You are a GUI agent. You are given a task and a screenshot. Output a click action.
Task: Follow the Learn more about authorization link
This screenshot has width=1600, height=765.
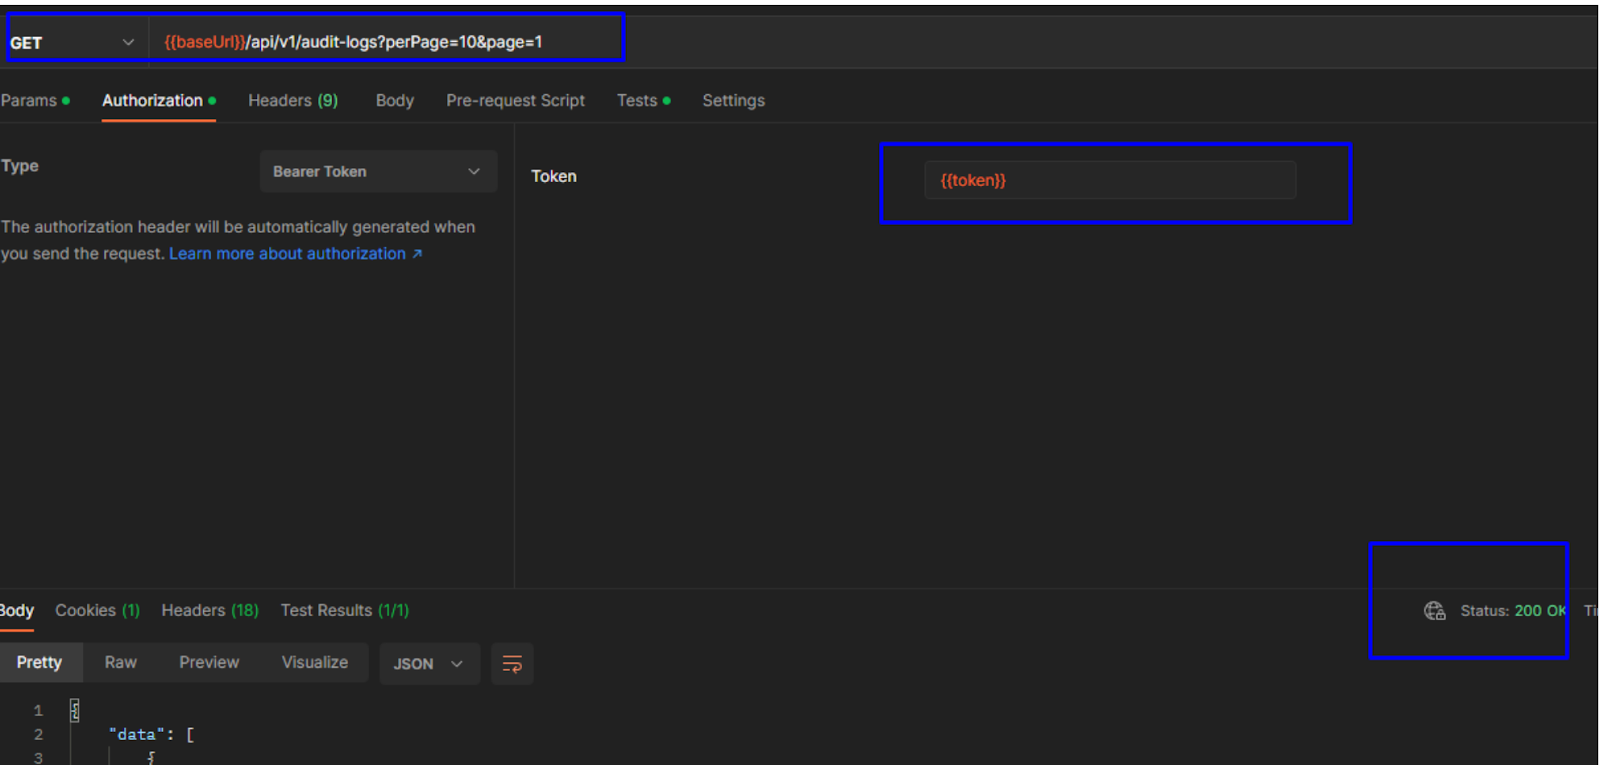click(288, 254)
